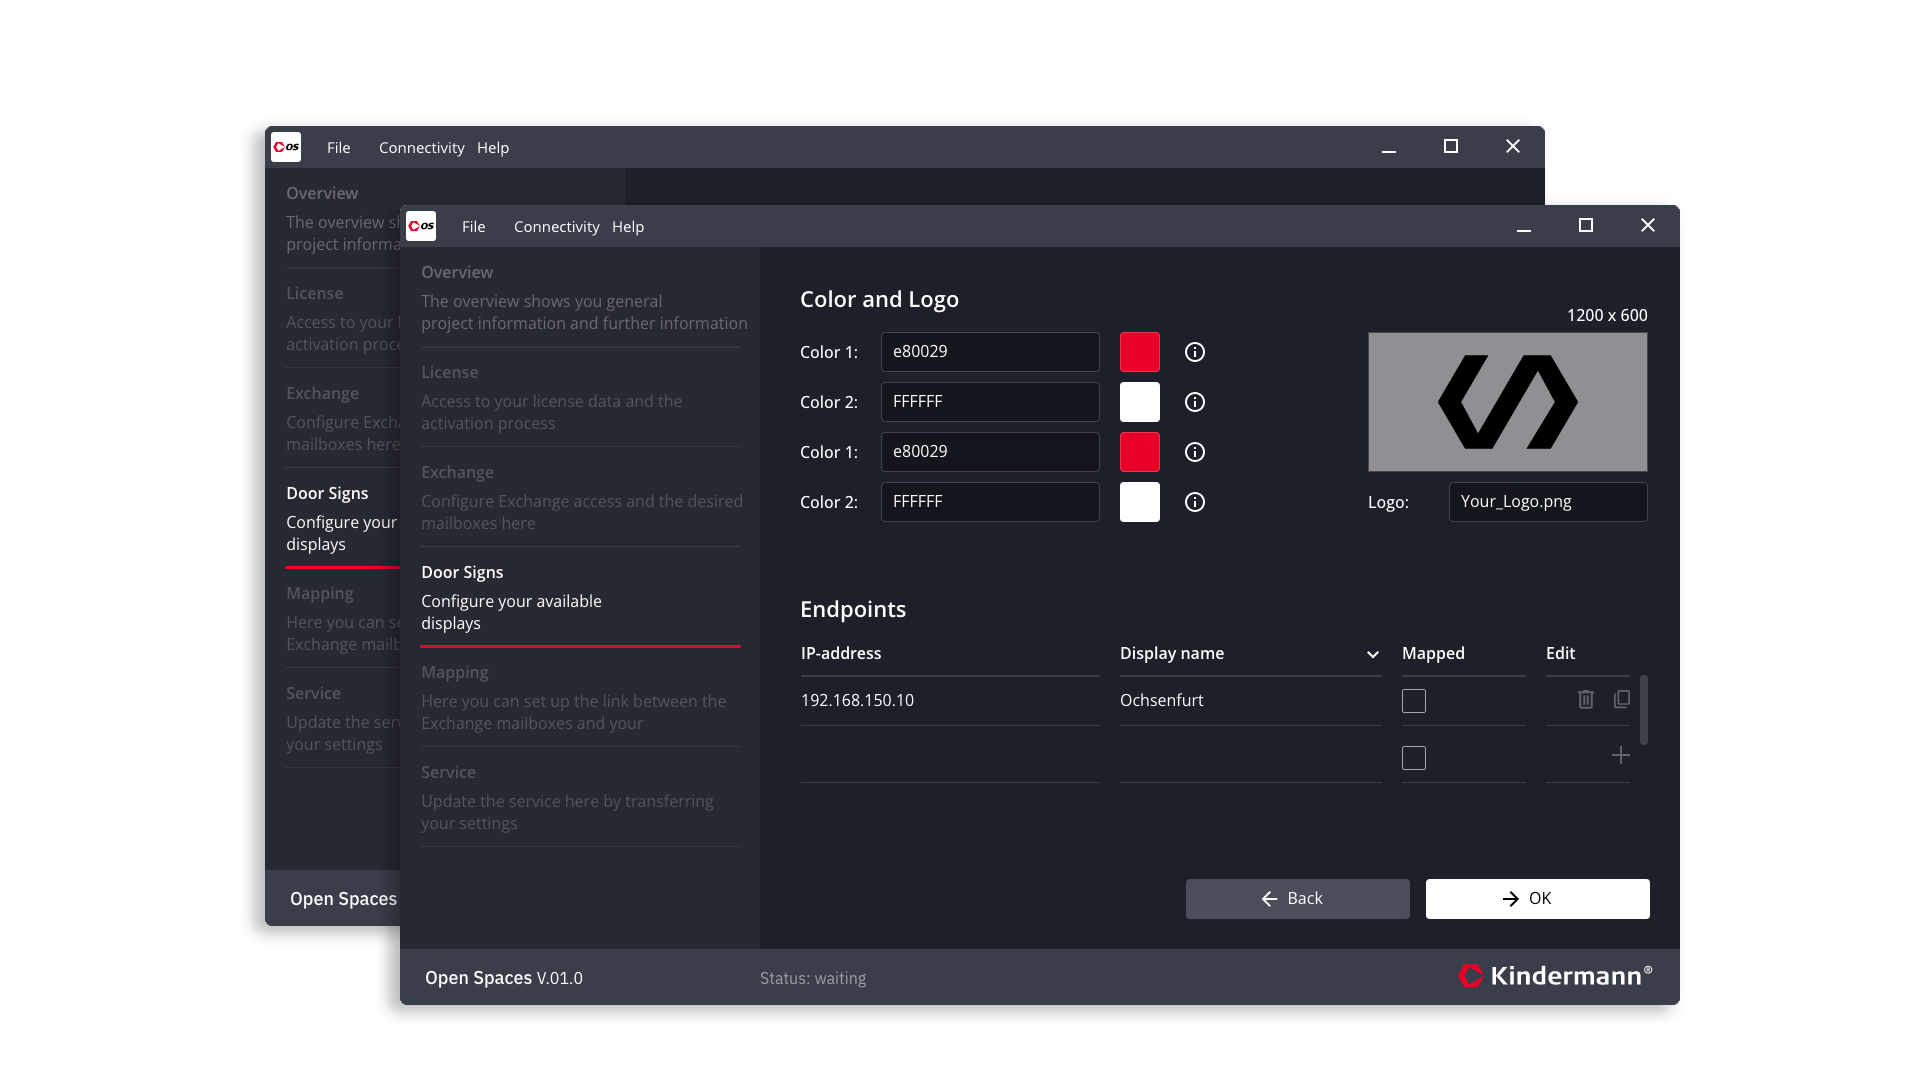Screen dimensions: 1920x1080
Task: Duplicate the Ochsenfurt endpoint with the copy icon
Action: [1621, 700]
